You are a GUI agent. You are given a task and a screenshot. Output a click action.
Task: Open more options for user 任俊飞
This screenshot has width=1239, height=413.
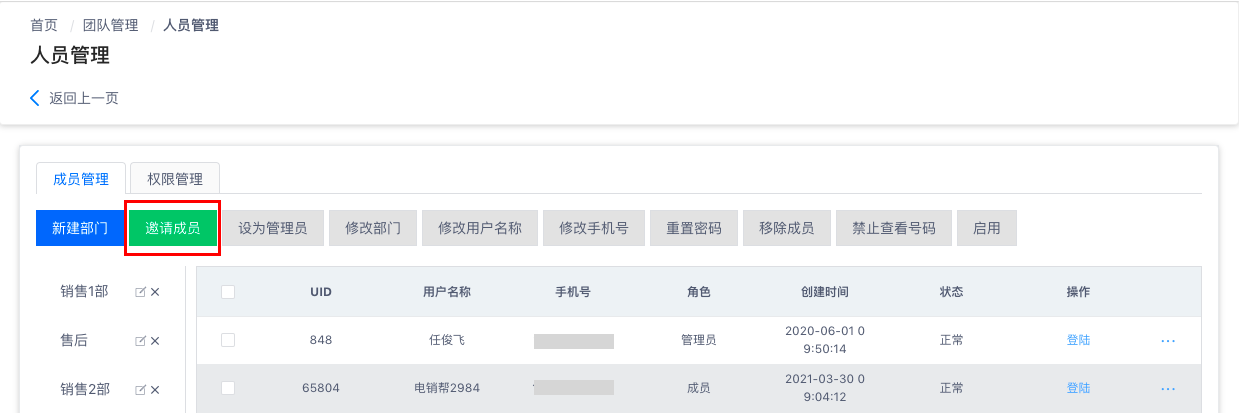[x=1168, y=341]
